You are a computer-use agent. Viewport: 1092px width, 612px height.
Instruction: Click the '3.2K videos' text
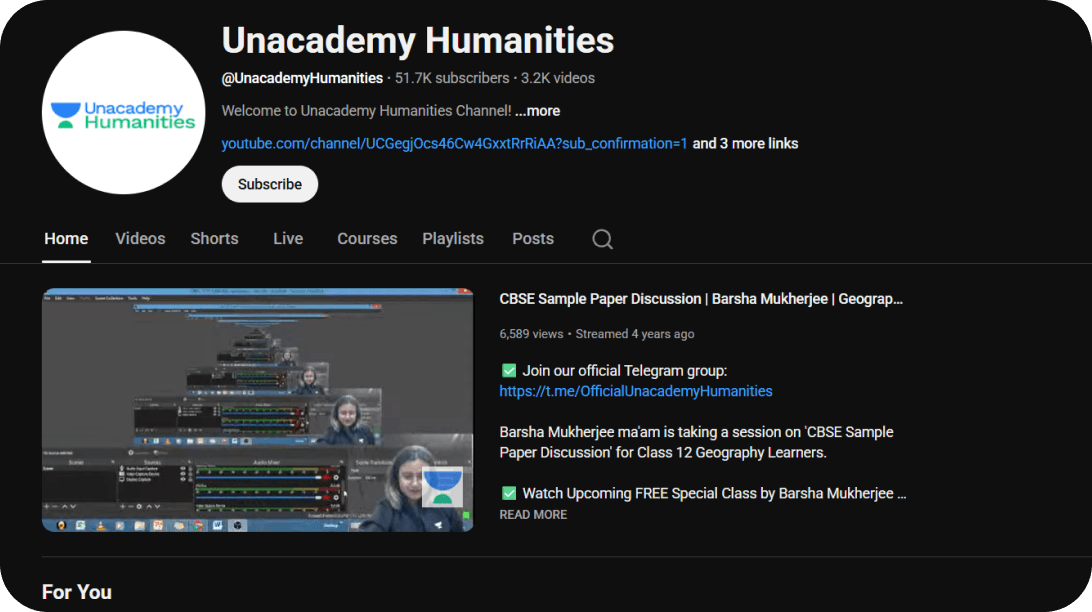pyautogui.click(x=558, y=78)
